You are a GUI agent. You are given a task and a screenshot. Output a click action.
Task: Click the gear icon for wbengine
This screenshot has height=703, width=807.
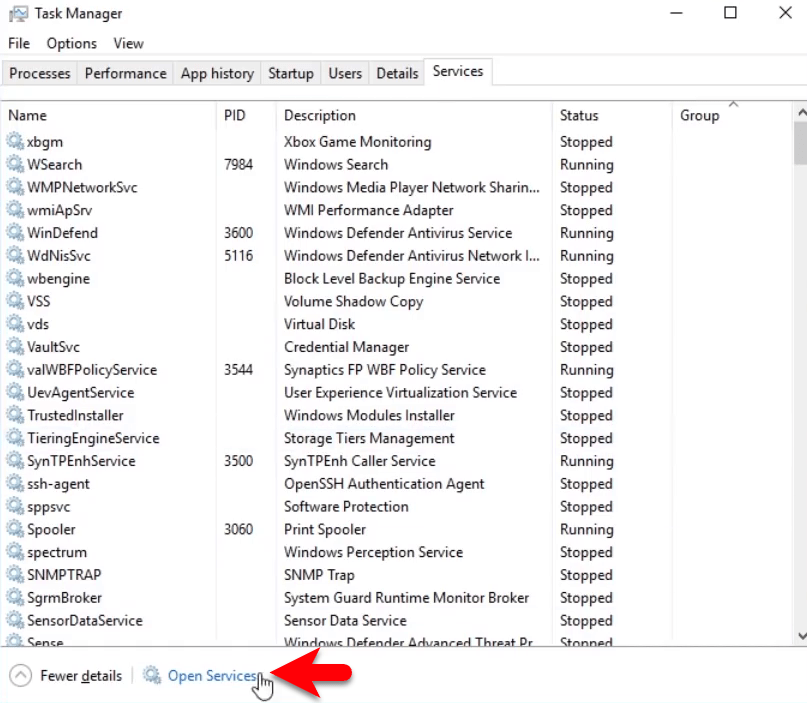click(15, 278)
